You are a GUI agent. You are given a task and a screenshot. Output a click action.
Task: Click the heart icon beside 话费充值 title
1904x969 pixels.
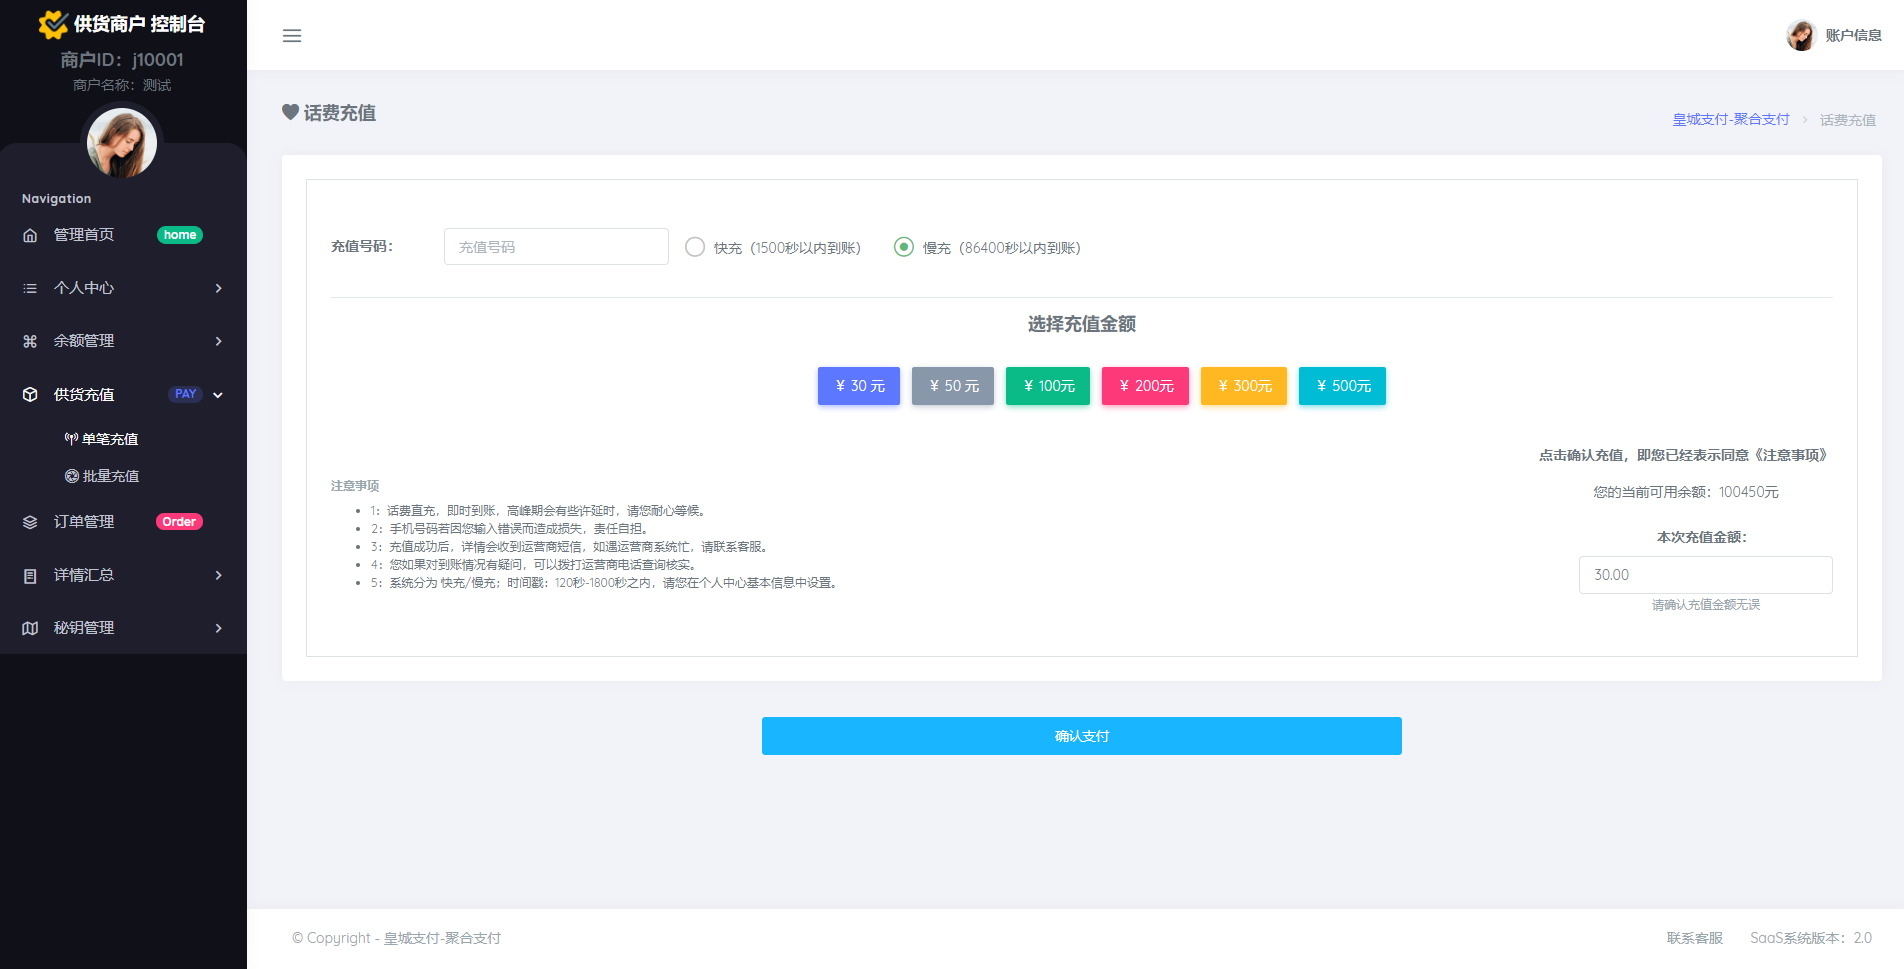pyautogui.click(x=290, y=112)
